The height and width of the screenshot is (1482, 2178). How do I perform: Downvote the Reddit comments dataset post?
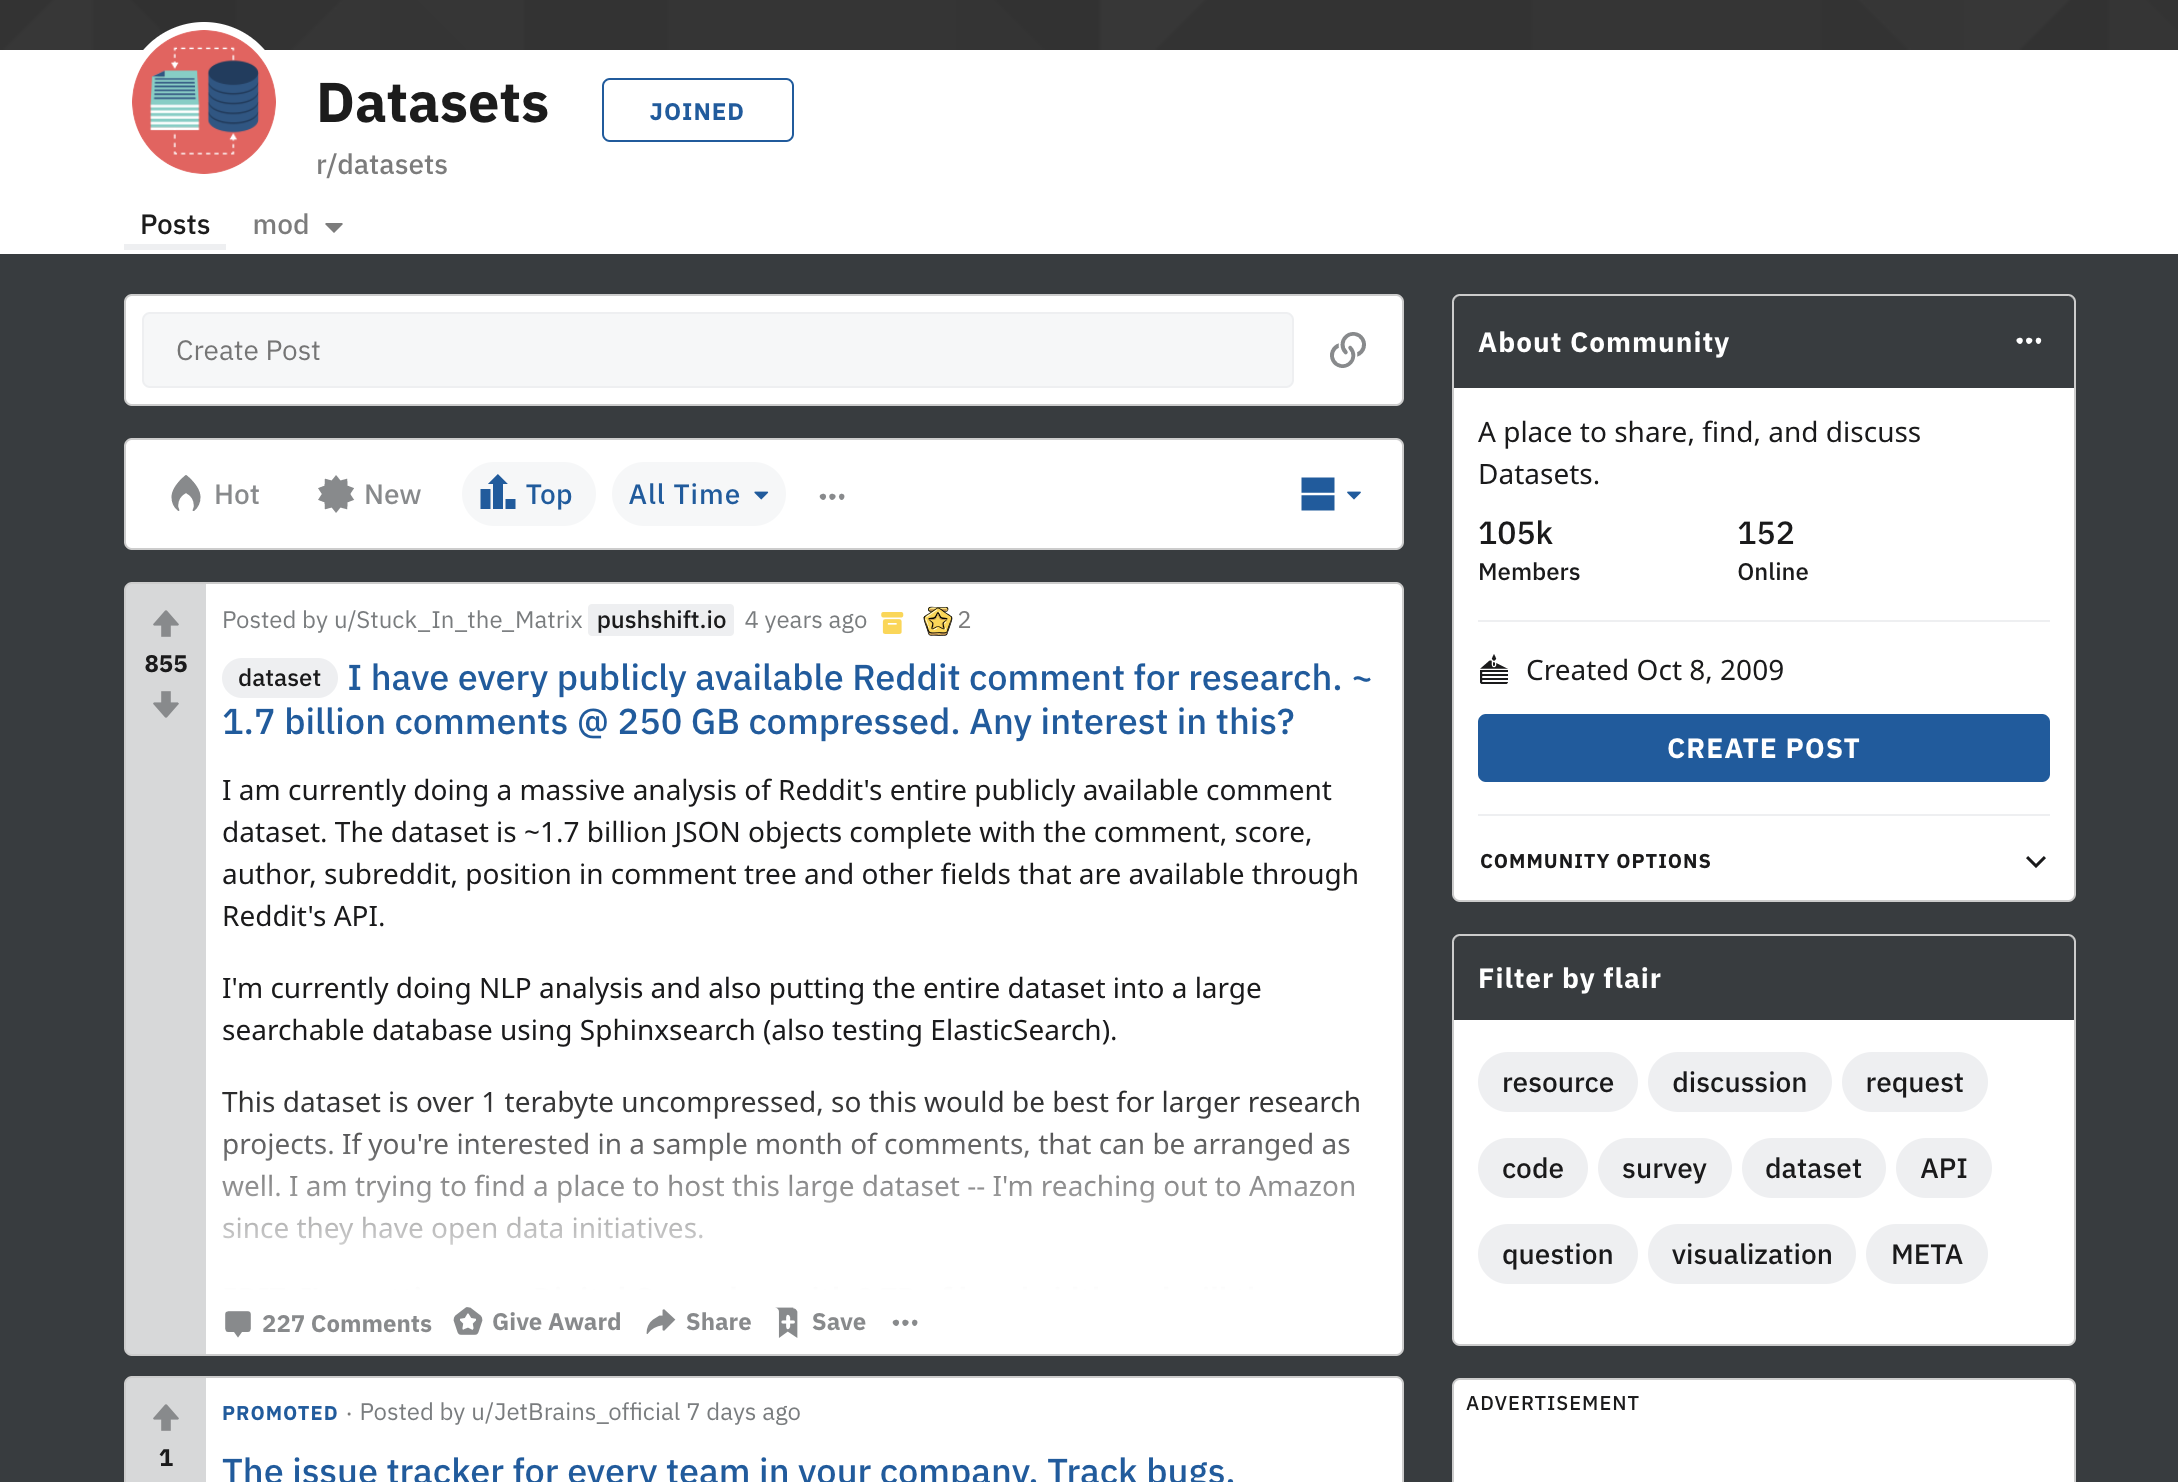(166, 706)
